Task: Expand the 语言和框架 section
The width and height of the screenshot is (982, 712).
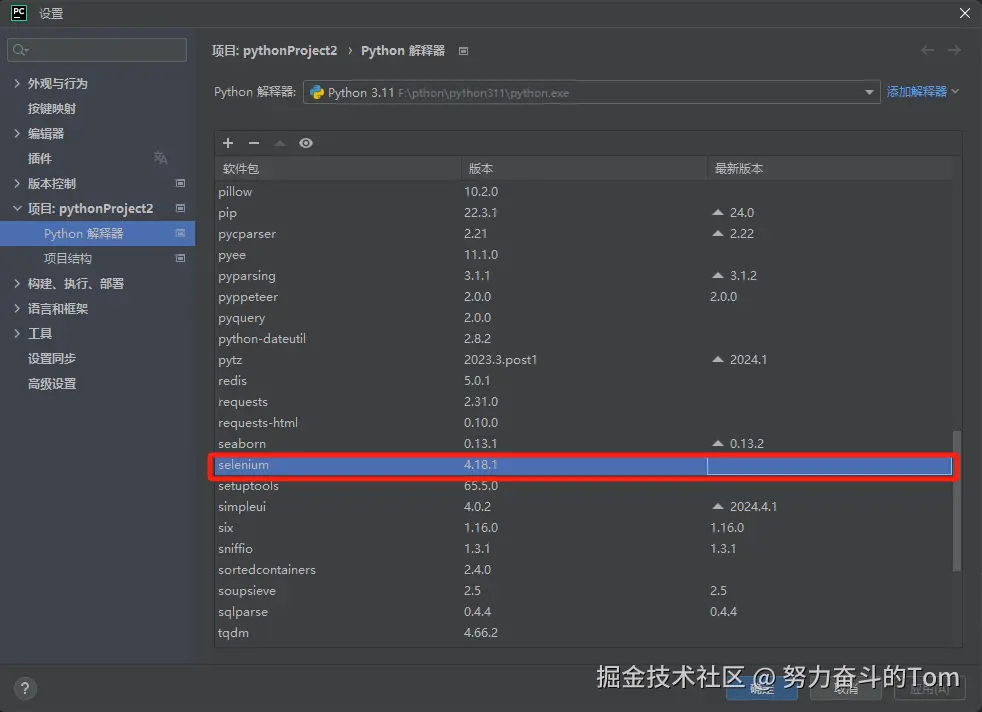Action: tap(17, 309)
